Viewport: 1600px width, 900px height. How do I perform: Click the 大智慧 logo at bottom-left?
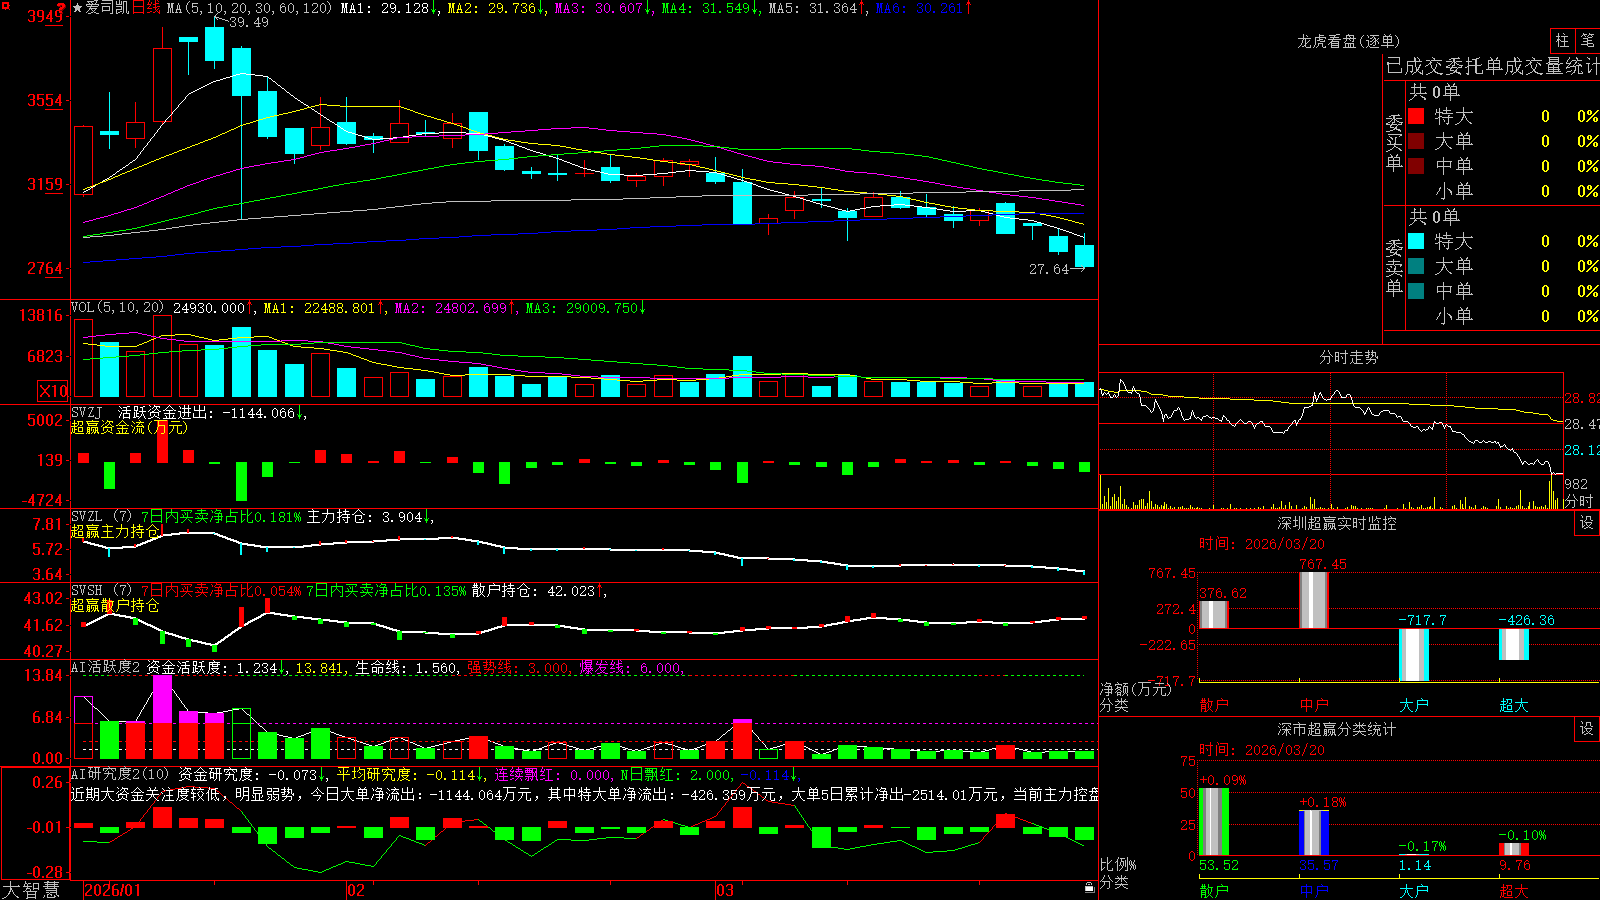[31, 890]
